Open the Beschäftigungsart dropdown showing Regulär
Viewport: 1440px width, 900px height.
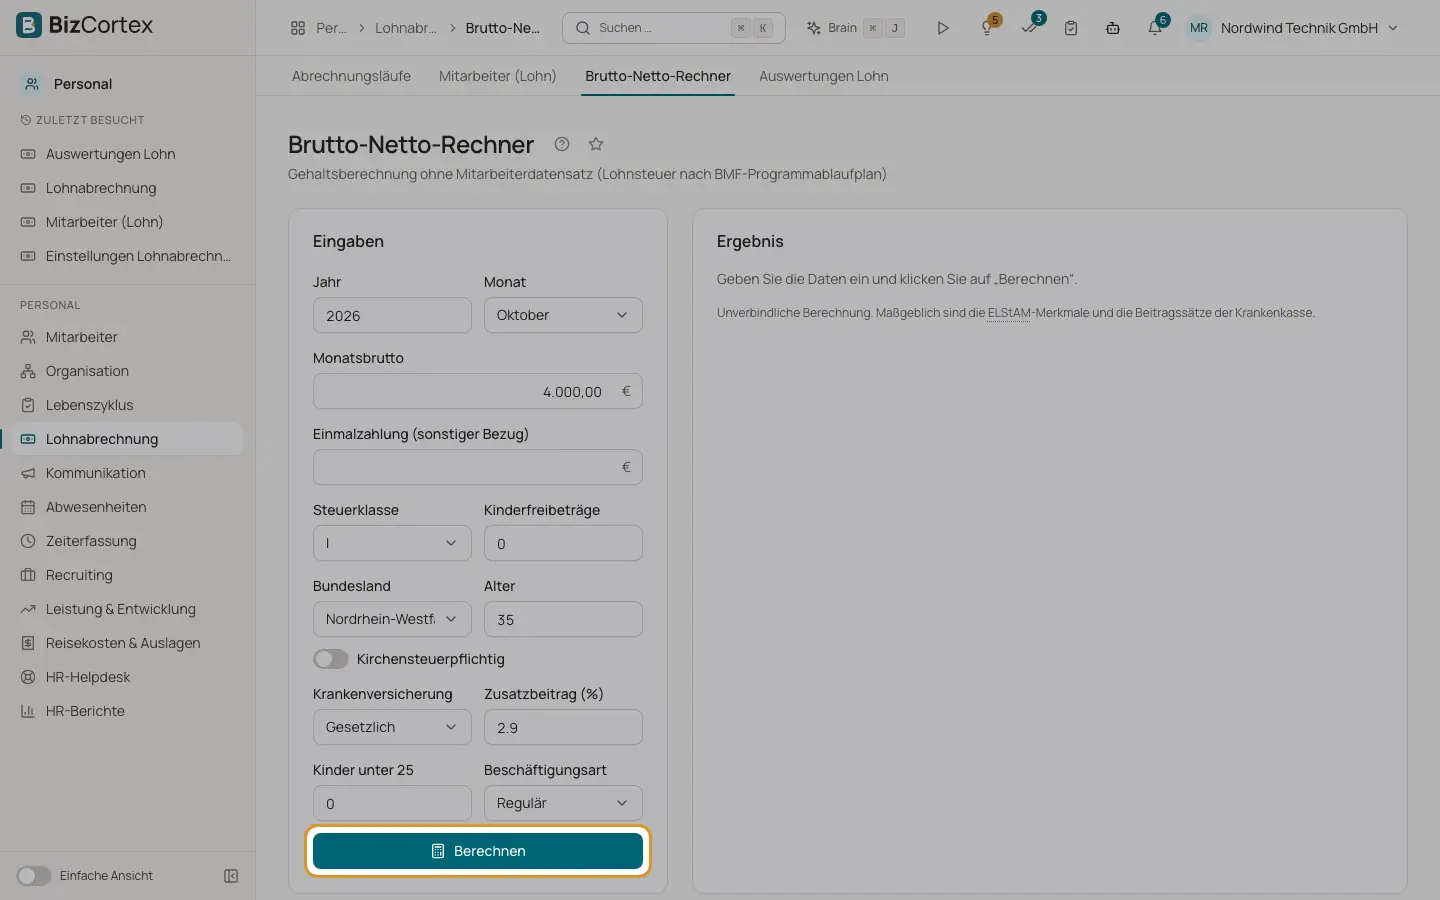(x=563, y=803)
